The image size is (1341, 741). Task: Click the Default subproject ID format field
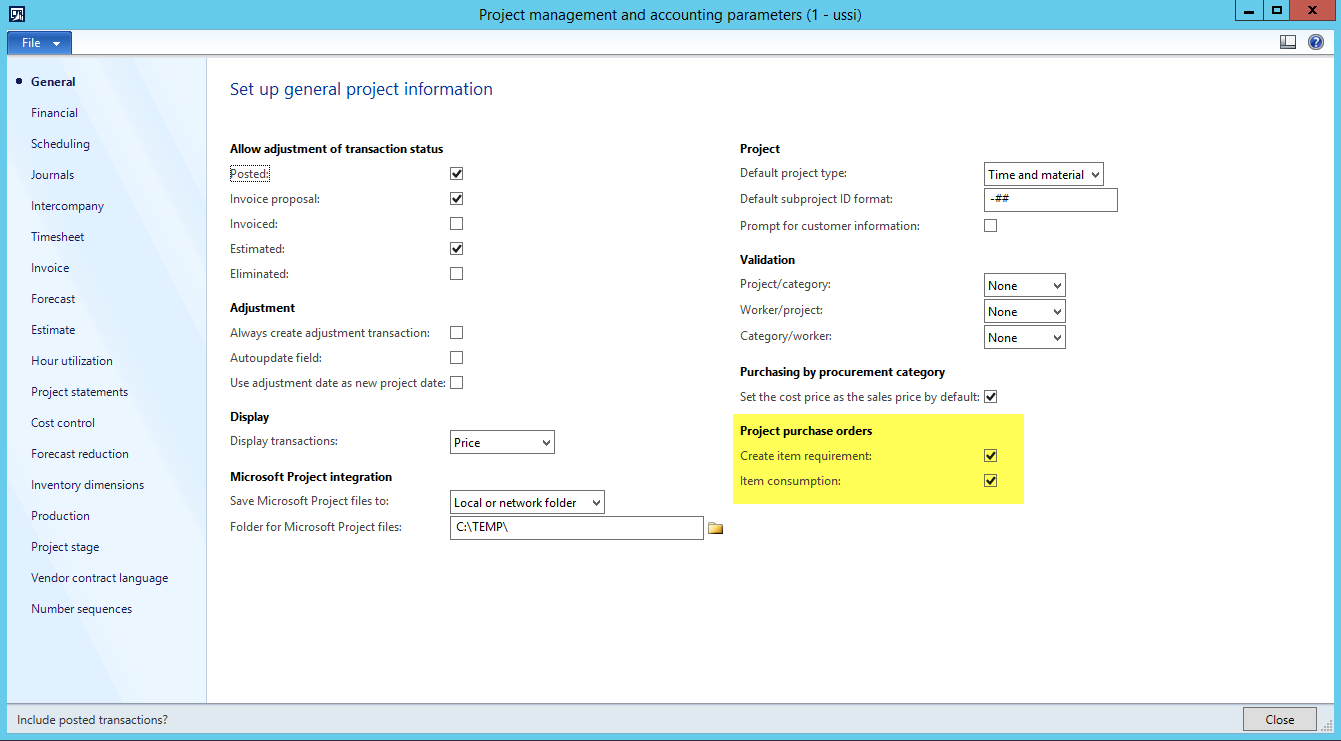[x=1050, y=200]
